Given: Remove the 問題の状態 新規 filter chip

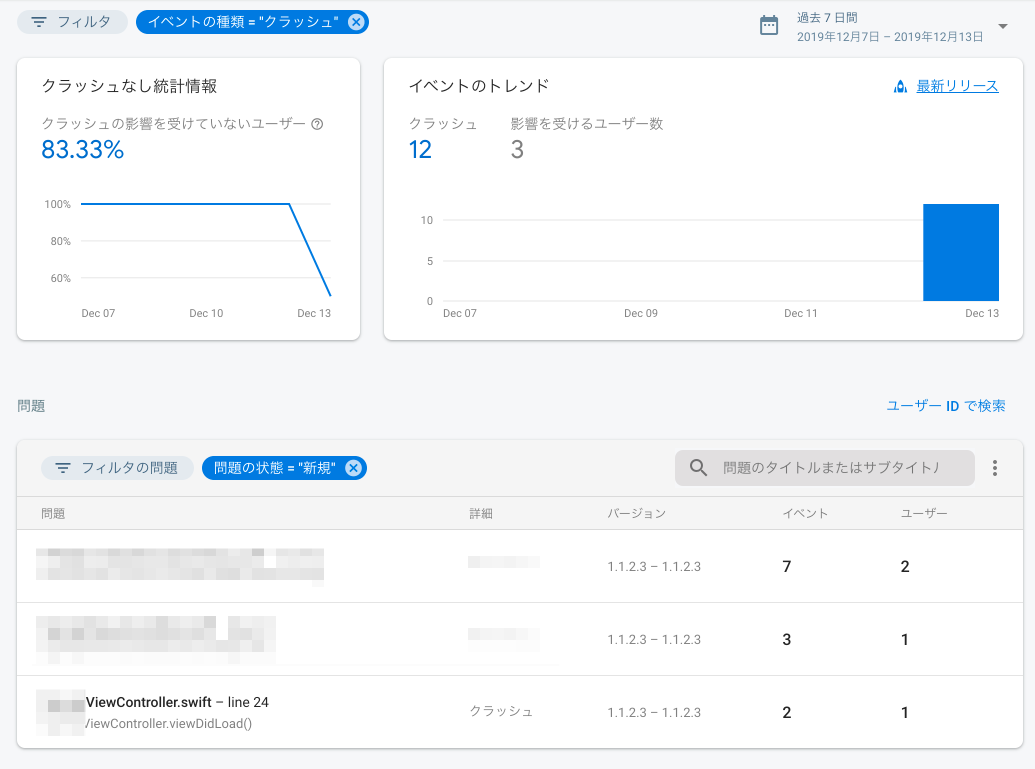Looking at the screenshot, I should tap(353, 467).
